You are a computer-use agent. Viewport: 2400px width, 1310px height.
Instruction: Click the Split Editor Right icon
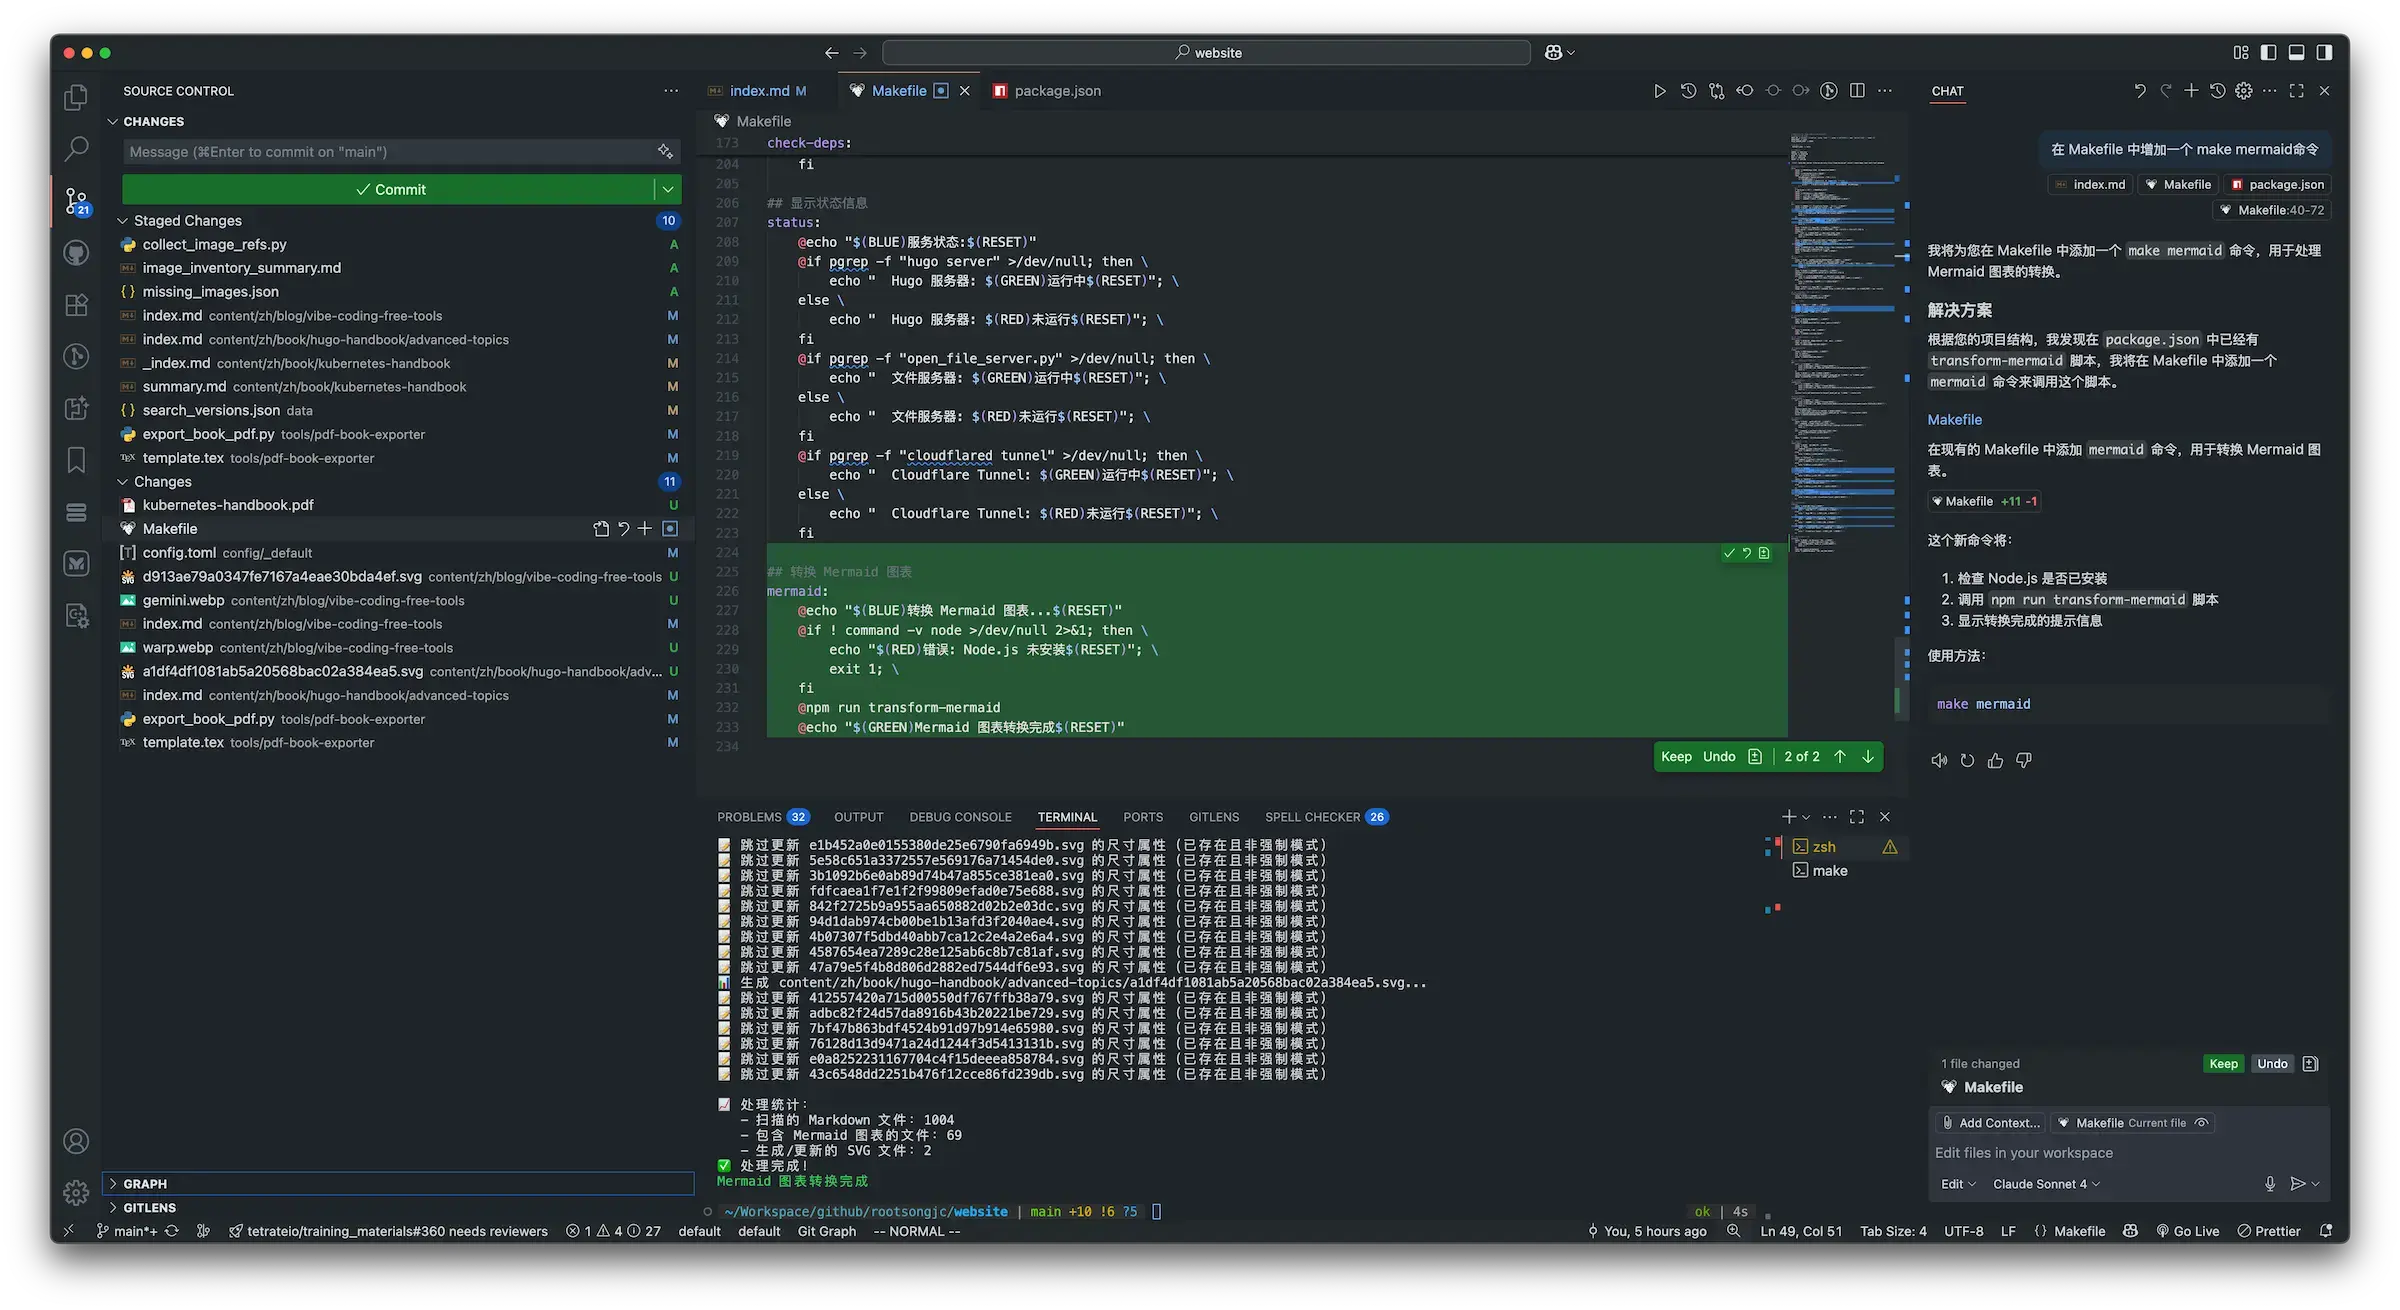[1857, 91]
